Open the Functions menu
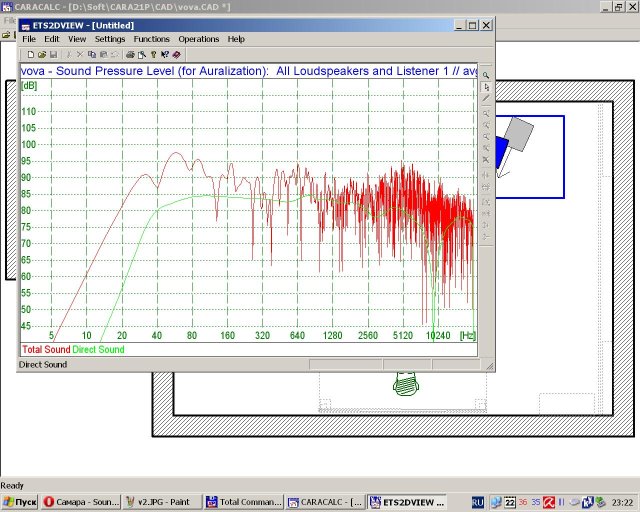 151,39
